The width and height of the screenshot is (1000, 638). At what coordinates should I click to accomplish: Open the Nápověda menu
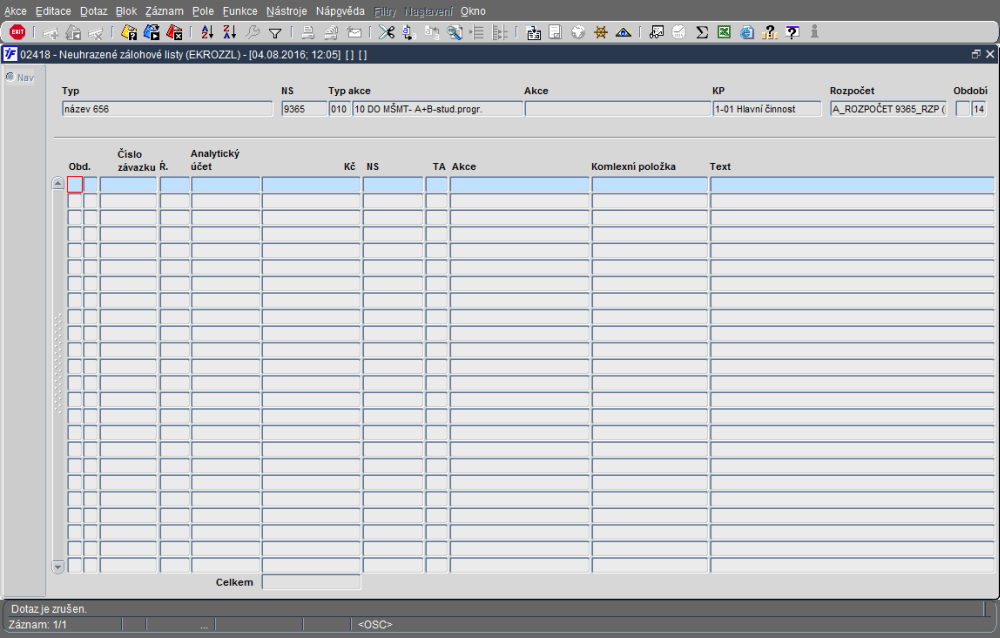click(x=340, y=11)
